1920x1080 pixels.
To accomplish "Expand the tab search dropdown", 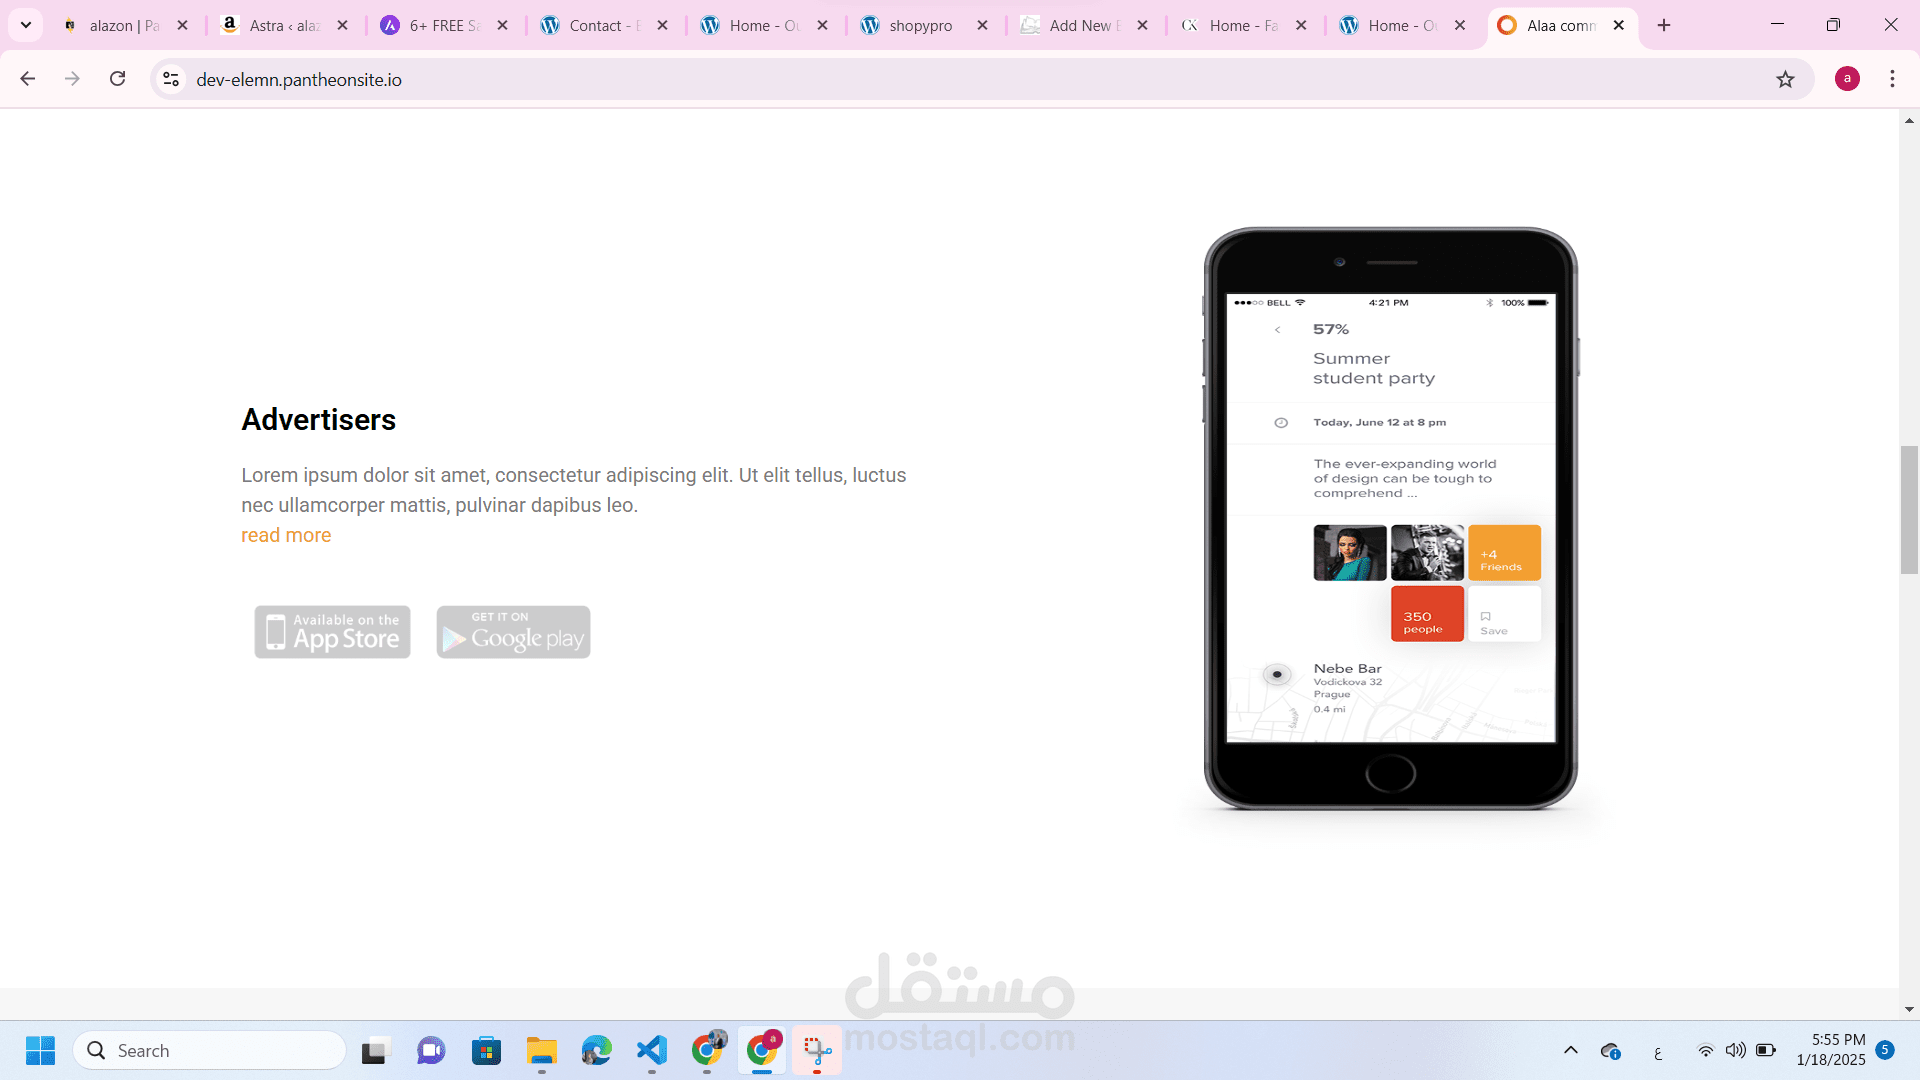I will coord(26,25).
